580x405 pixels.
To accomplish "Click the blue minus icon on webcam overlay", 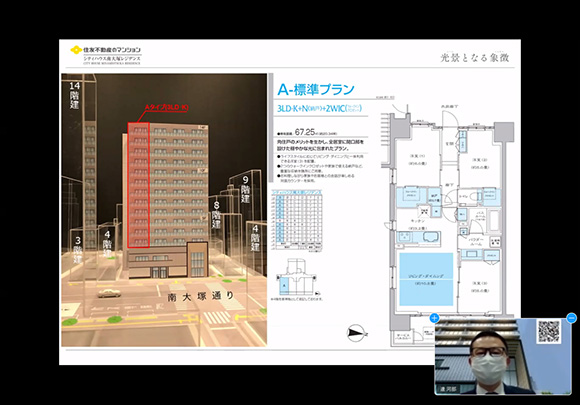I will tap(571, 318).
